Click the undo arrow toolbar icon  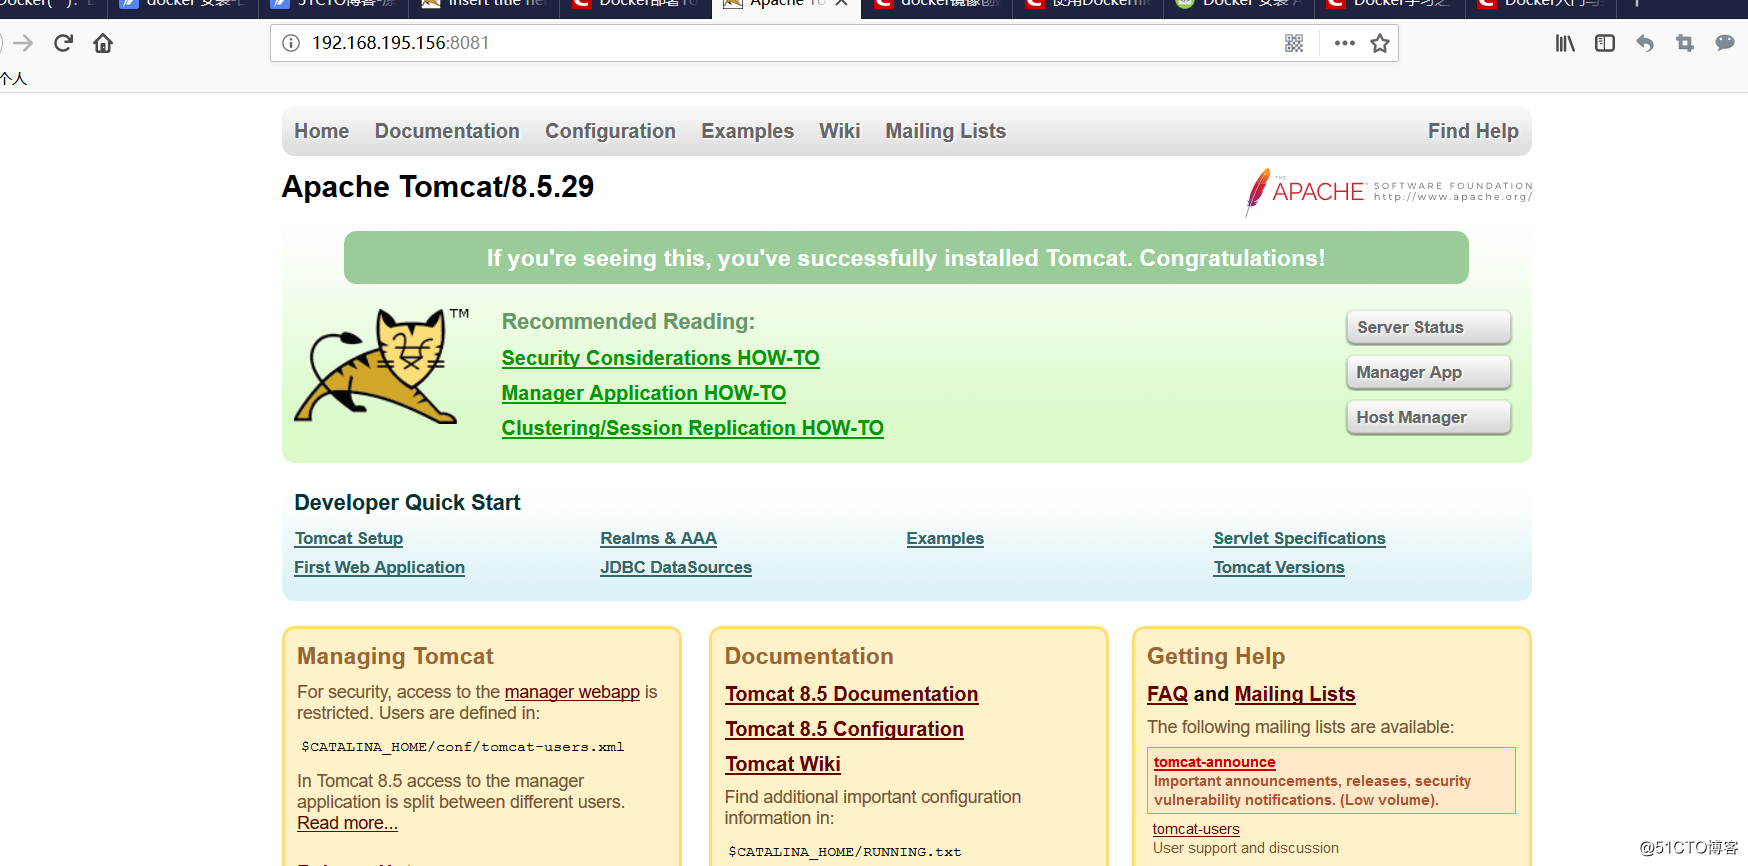click(x=1645, y=43)
